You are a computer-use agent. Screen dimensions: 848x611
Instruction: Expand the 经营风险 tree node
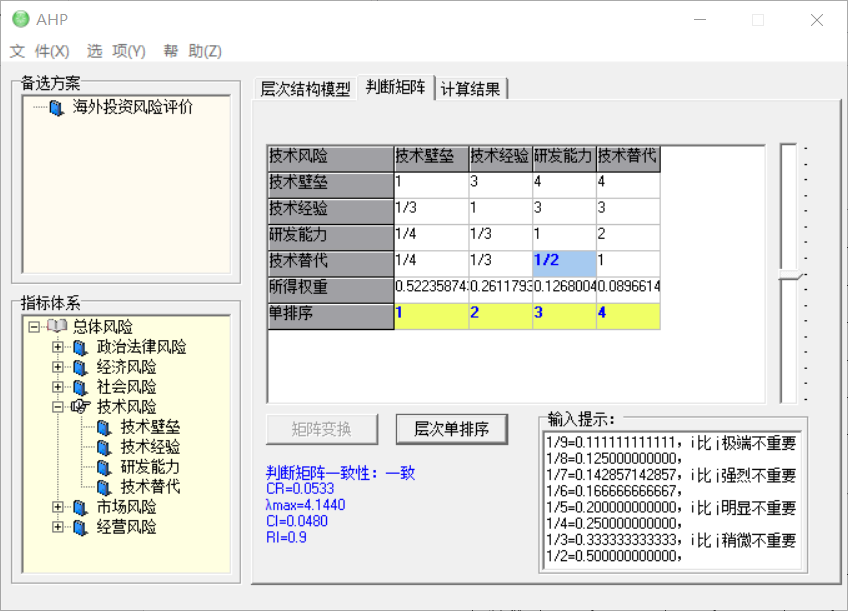58,527
